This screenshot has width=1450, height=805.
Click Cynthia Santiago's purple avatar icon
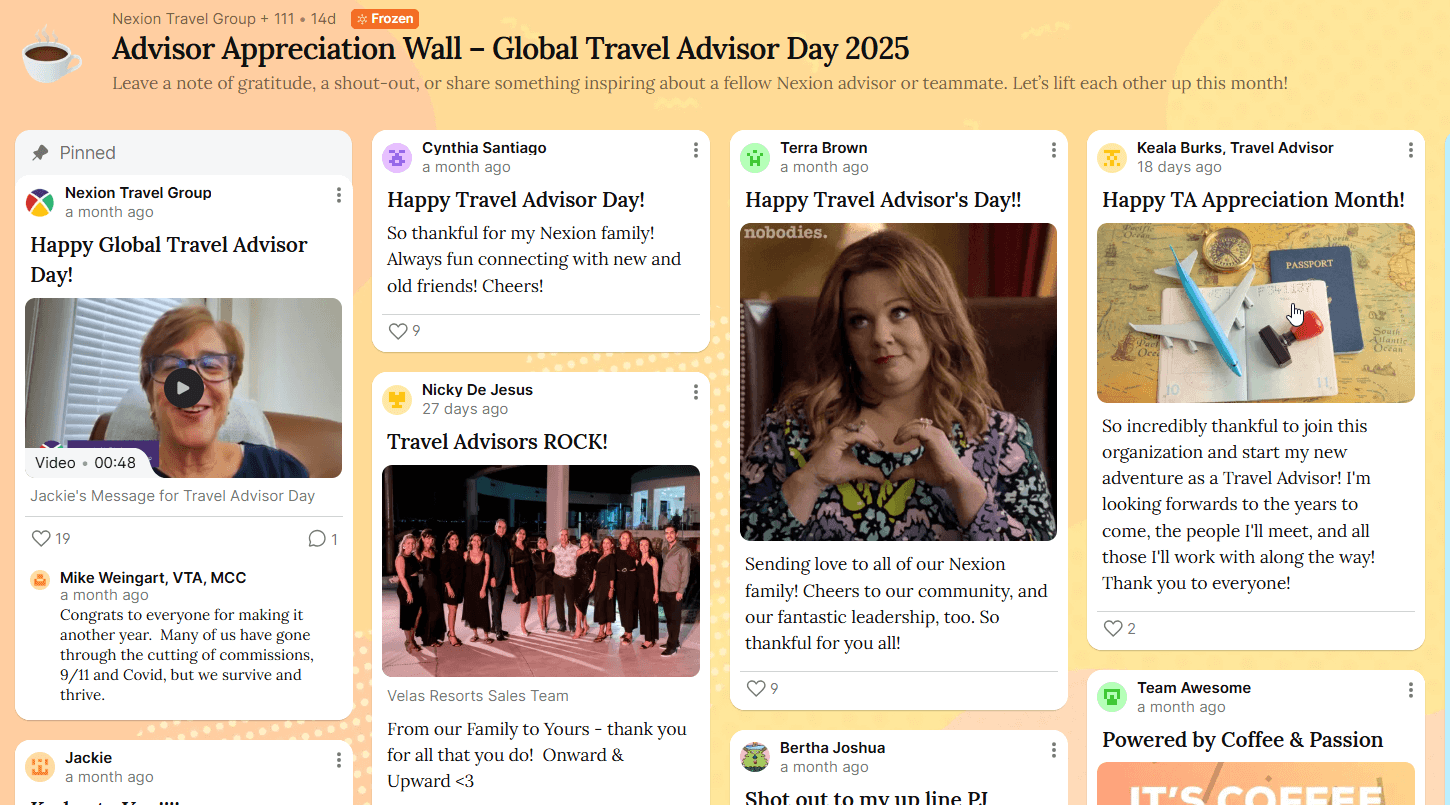coord(397,157)
